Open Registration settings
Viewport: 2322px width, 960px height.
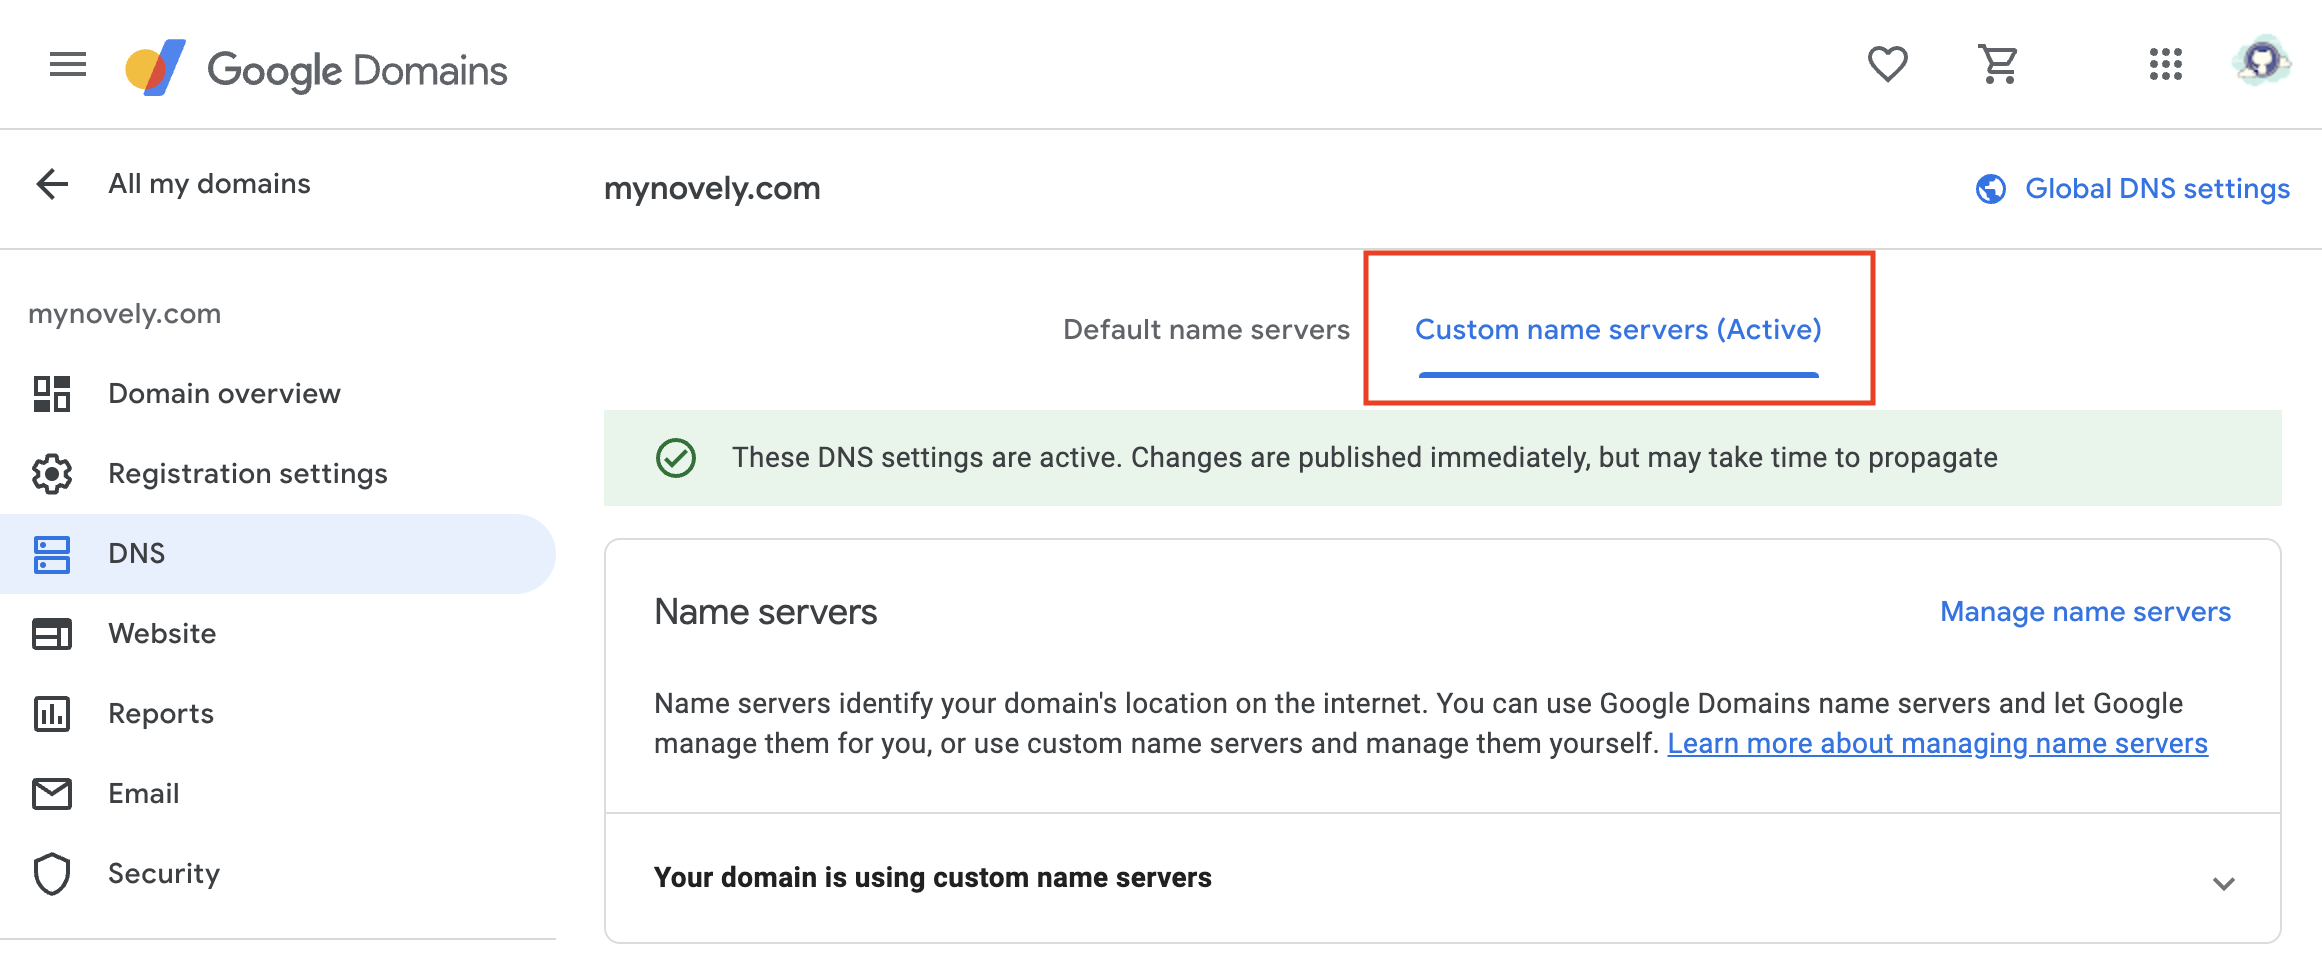click(247, 473)
